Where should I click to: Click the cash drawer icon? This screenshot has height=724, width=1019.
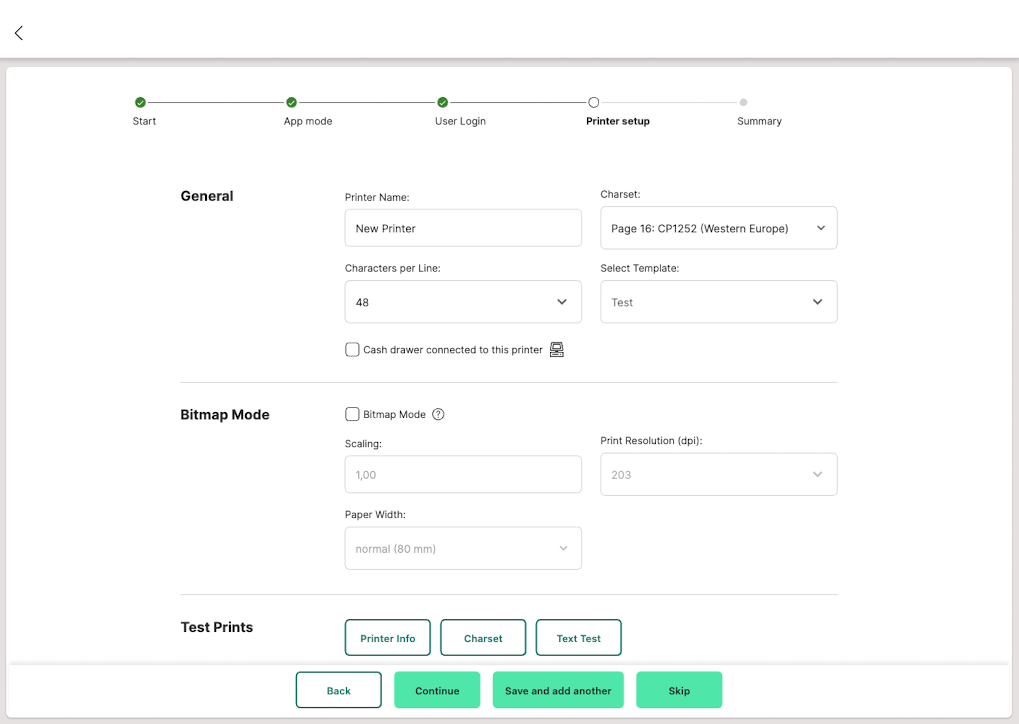pyautogui.click(x=557, y=350)
